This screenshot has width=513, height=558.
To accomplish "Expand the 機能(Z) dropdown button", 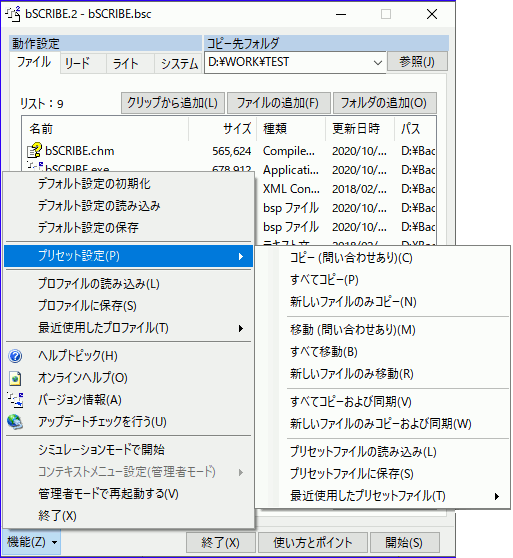I will (x=32, y=542).
